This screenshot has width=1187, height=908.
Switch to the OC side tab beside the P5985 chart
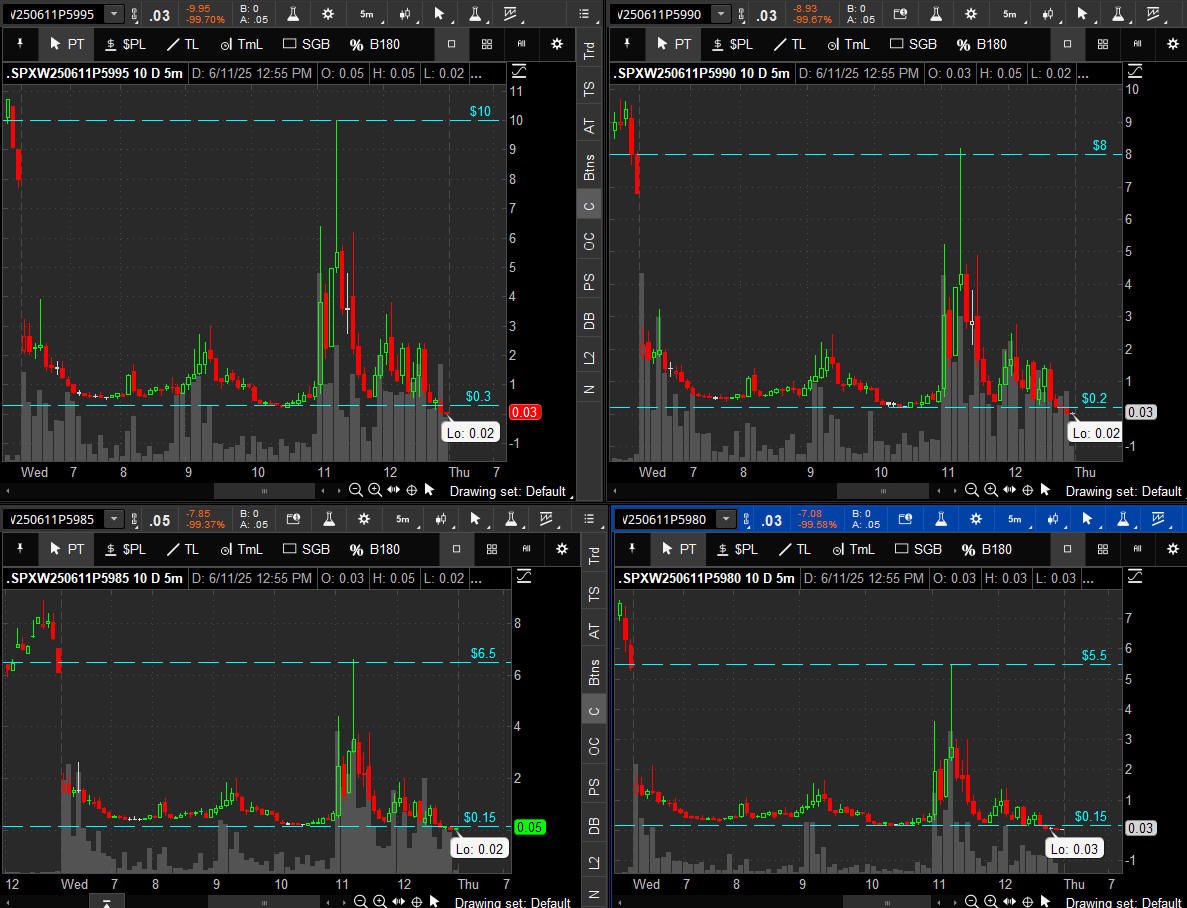[594, 747]
